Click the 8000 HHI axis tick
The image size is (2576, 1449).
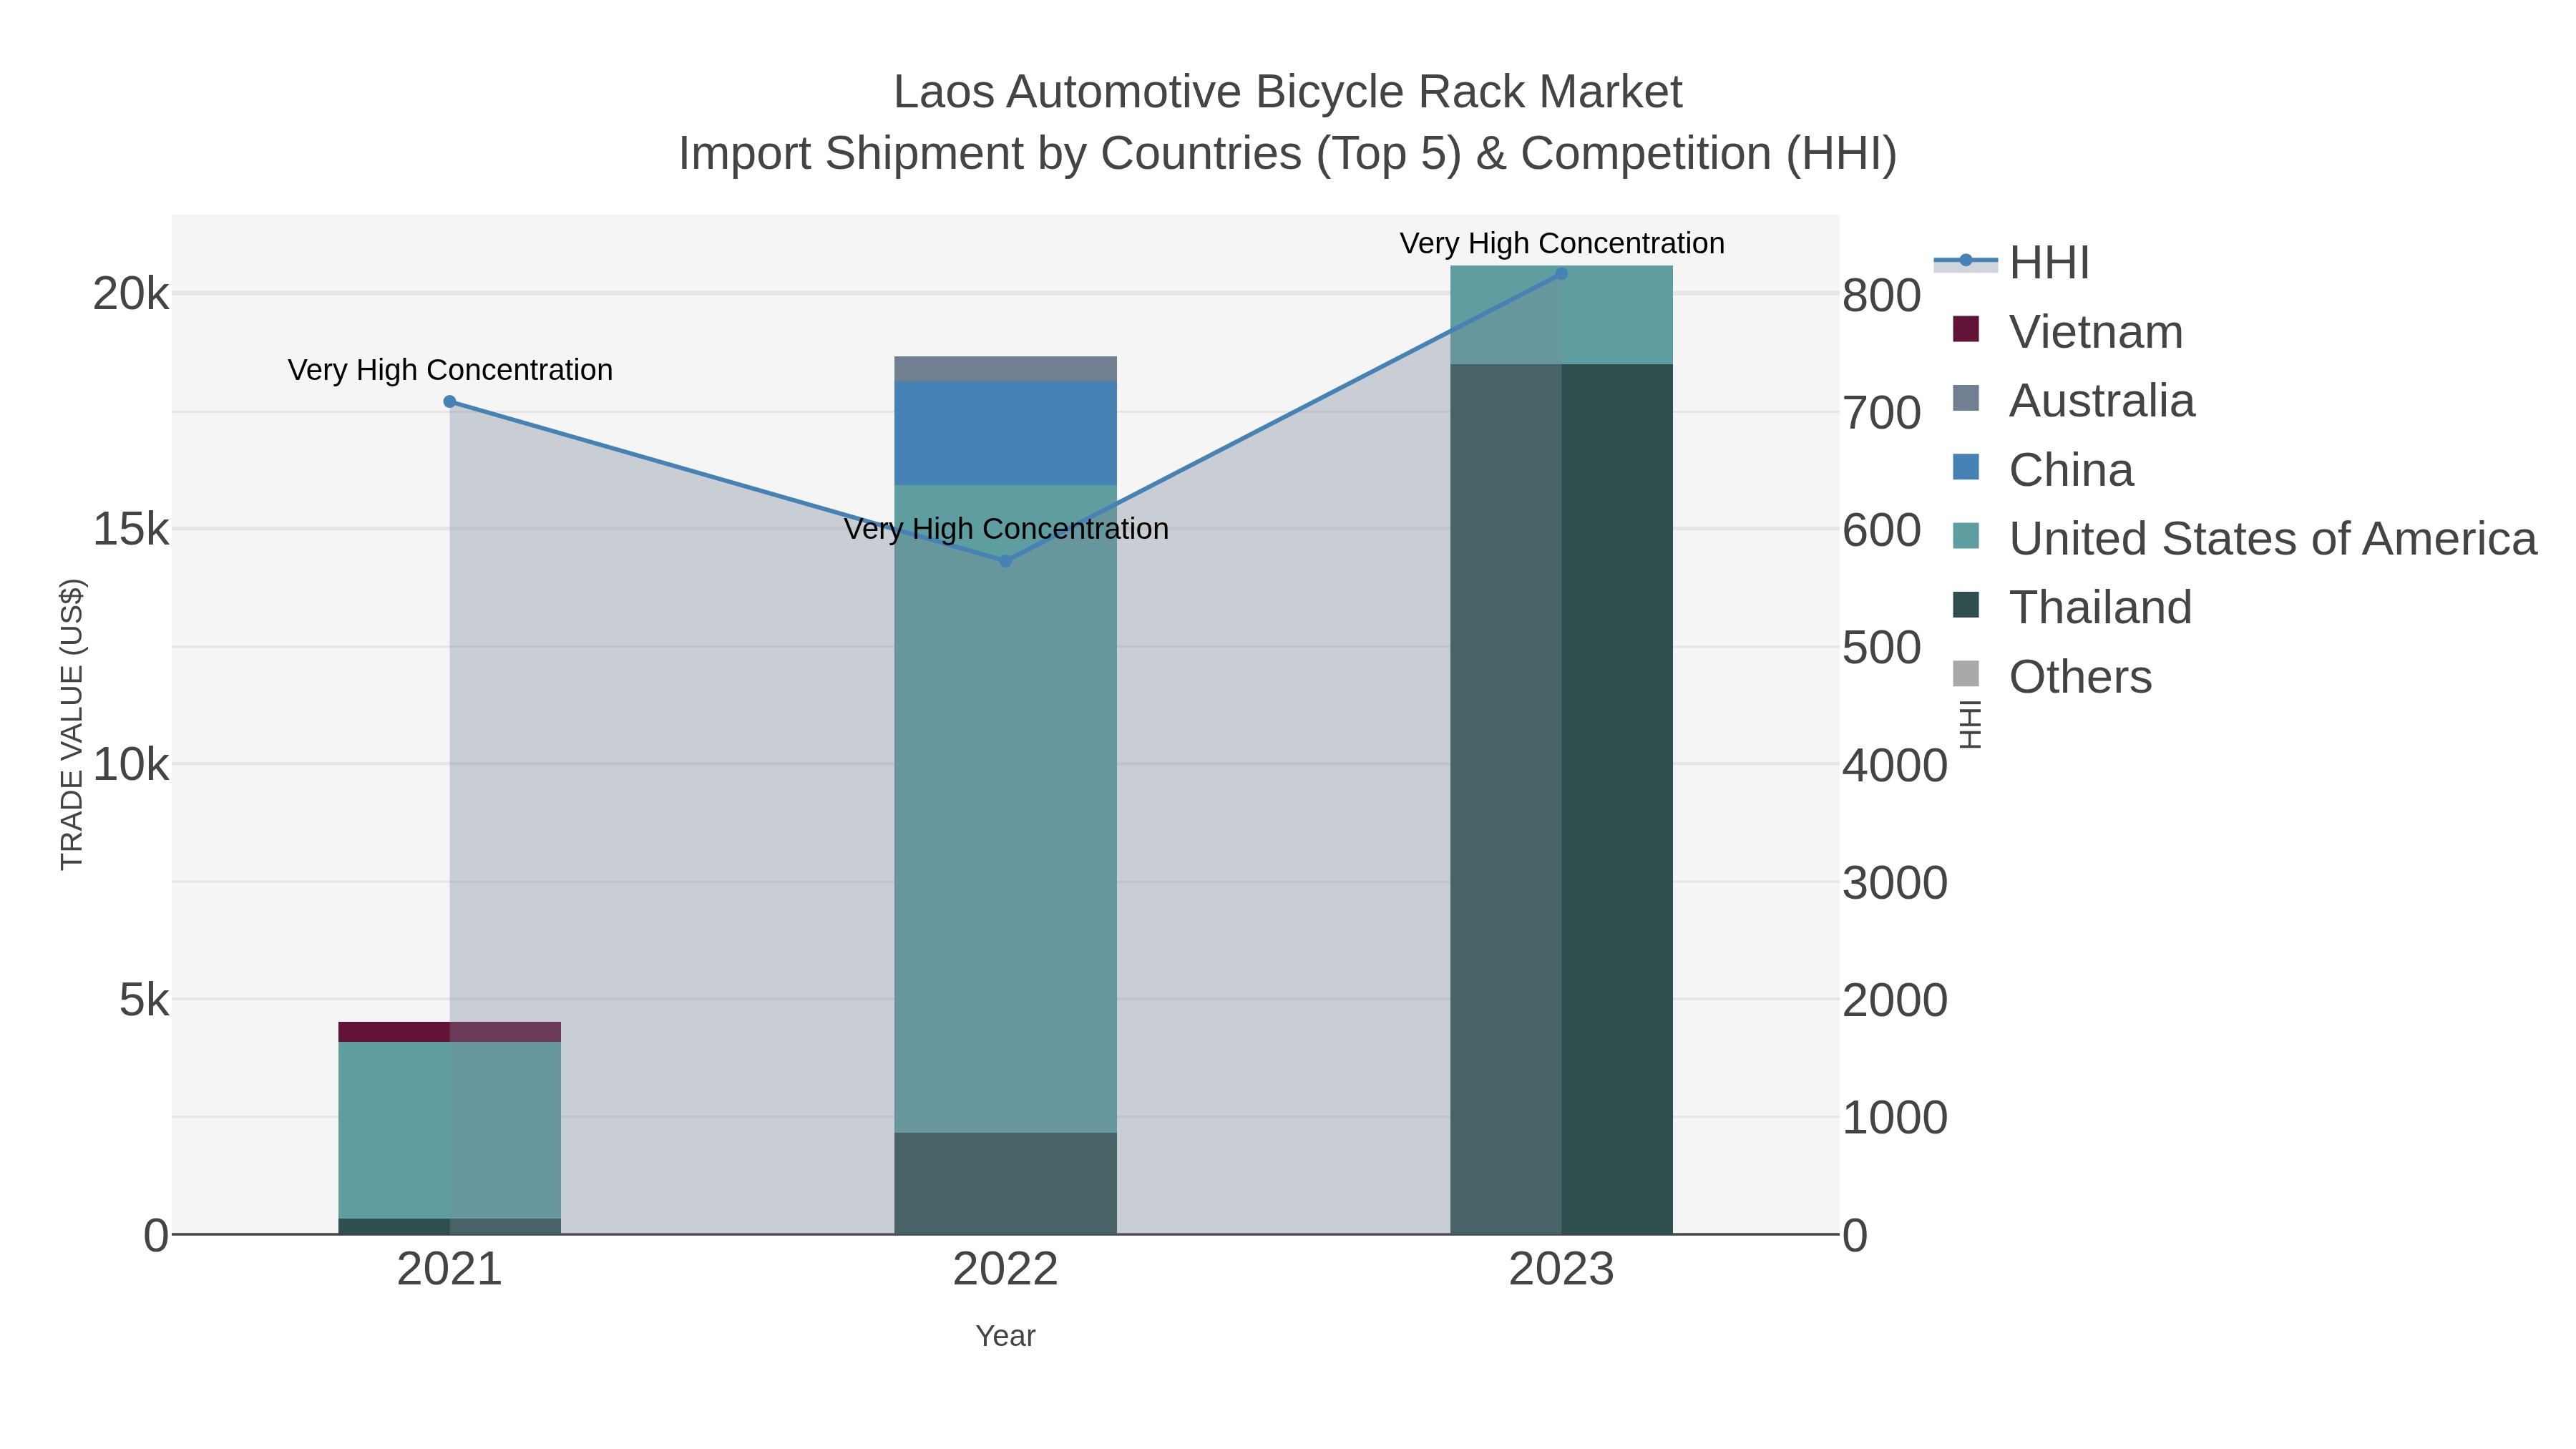coord(1882,296)
